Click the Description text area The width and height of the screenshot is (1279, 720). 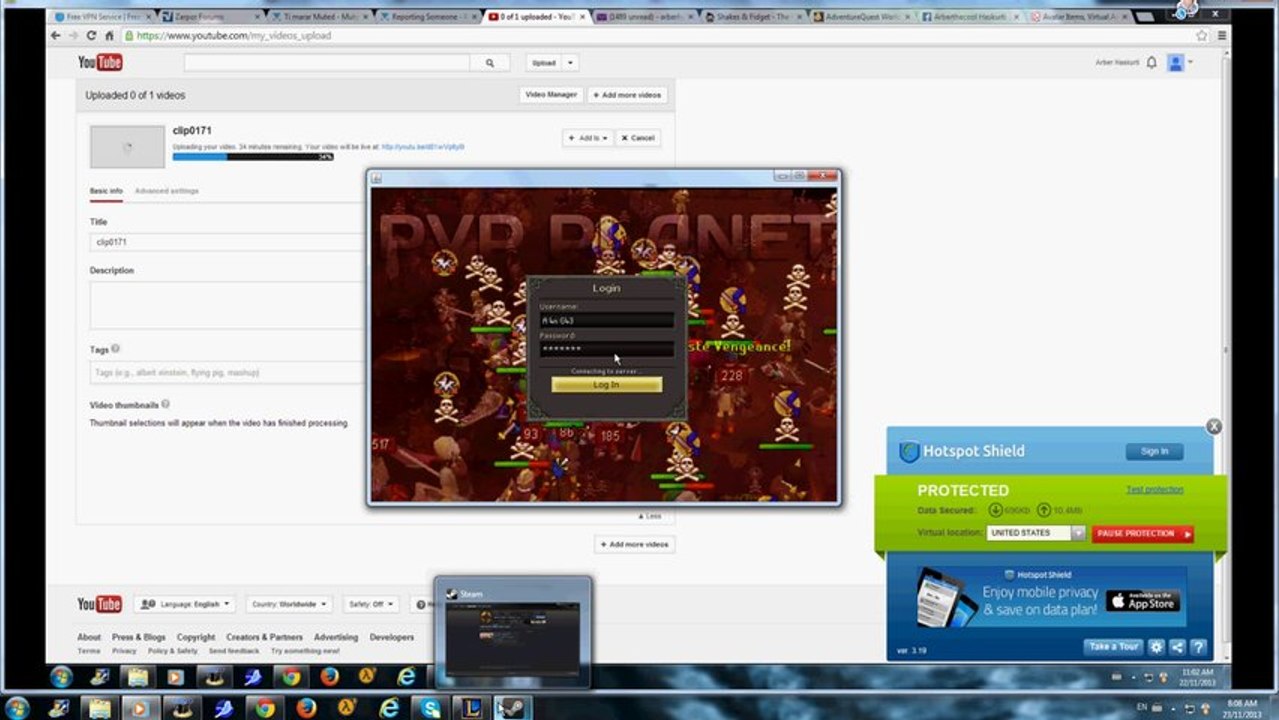coord(227,305)
